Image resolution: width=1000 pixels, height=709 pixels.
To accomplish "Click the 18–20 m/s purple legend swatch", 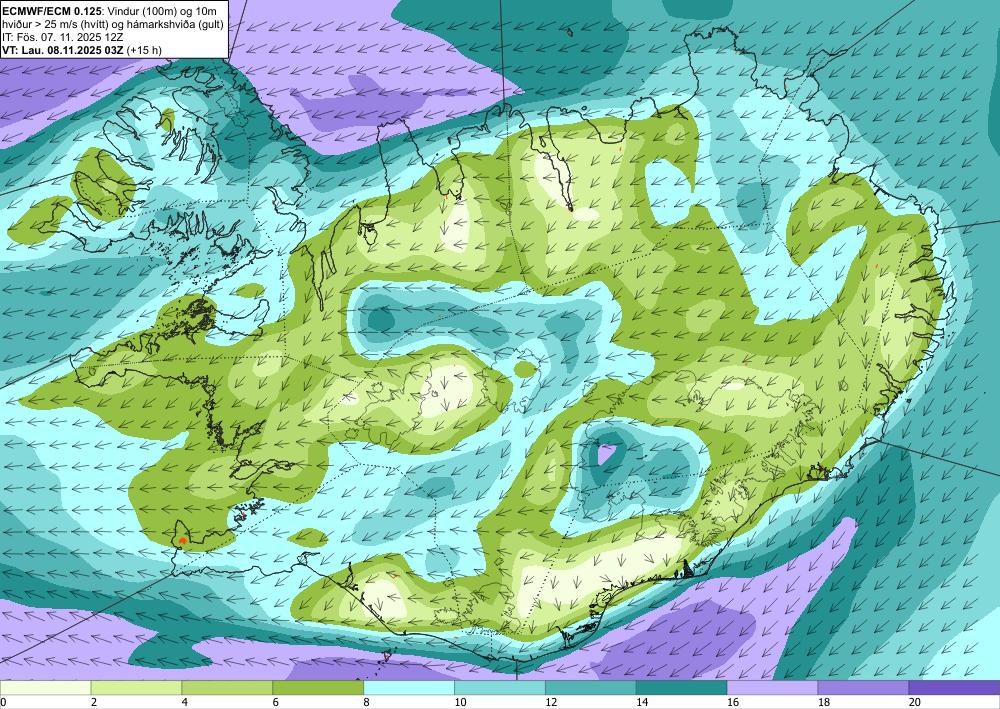I will click(x=863, y=688).
